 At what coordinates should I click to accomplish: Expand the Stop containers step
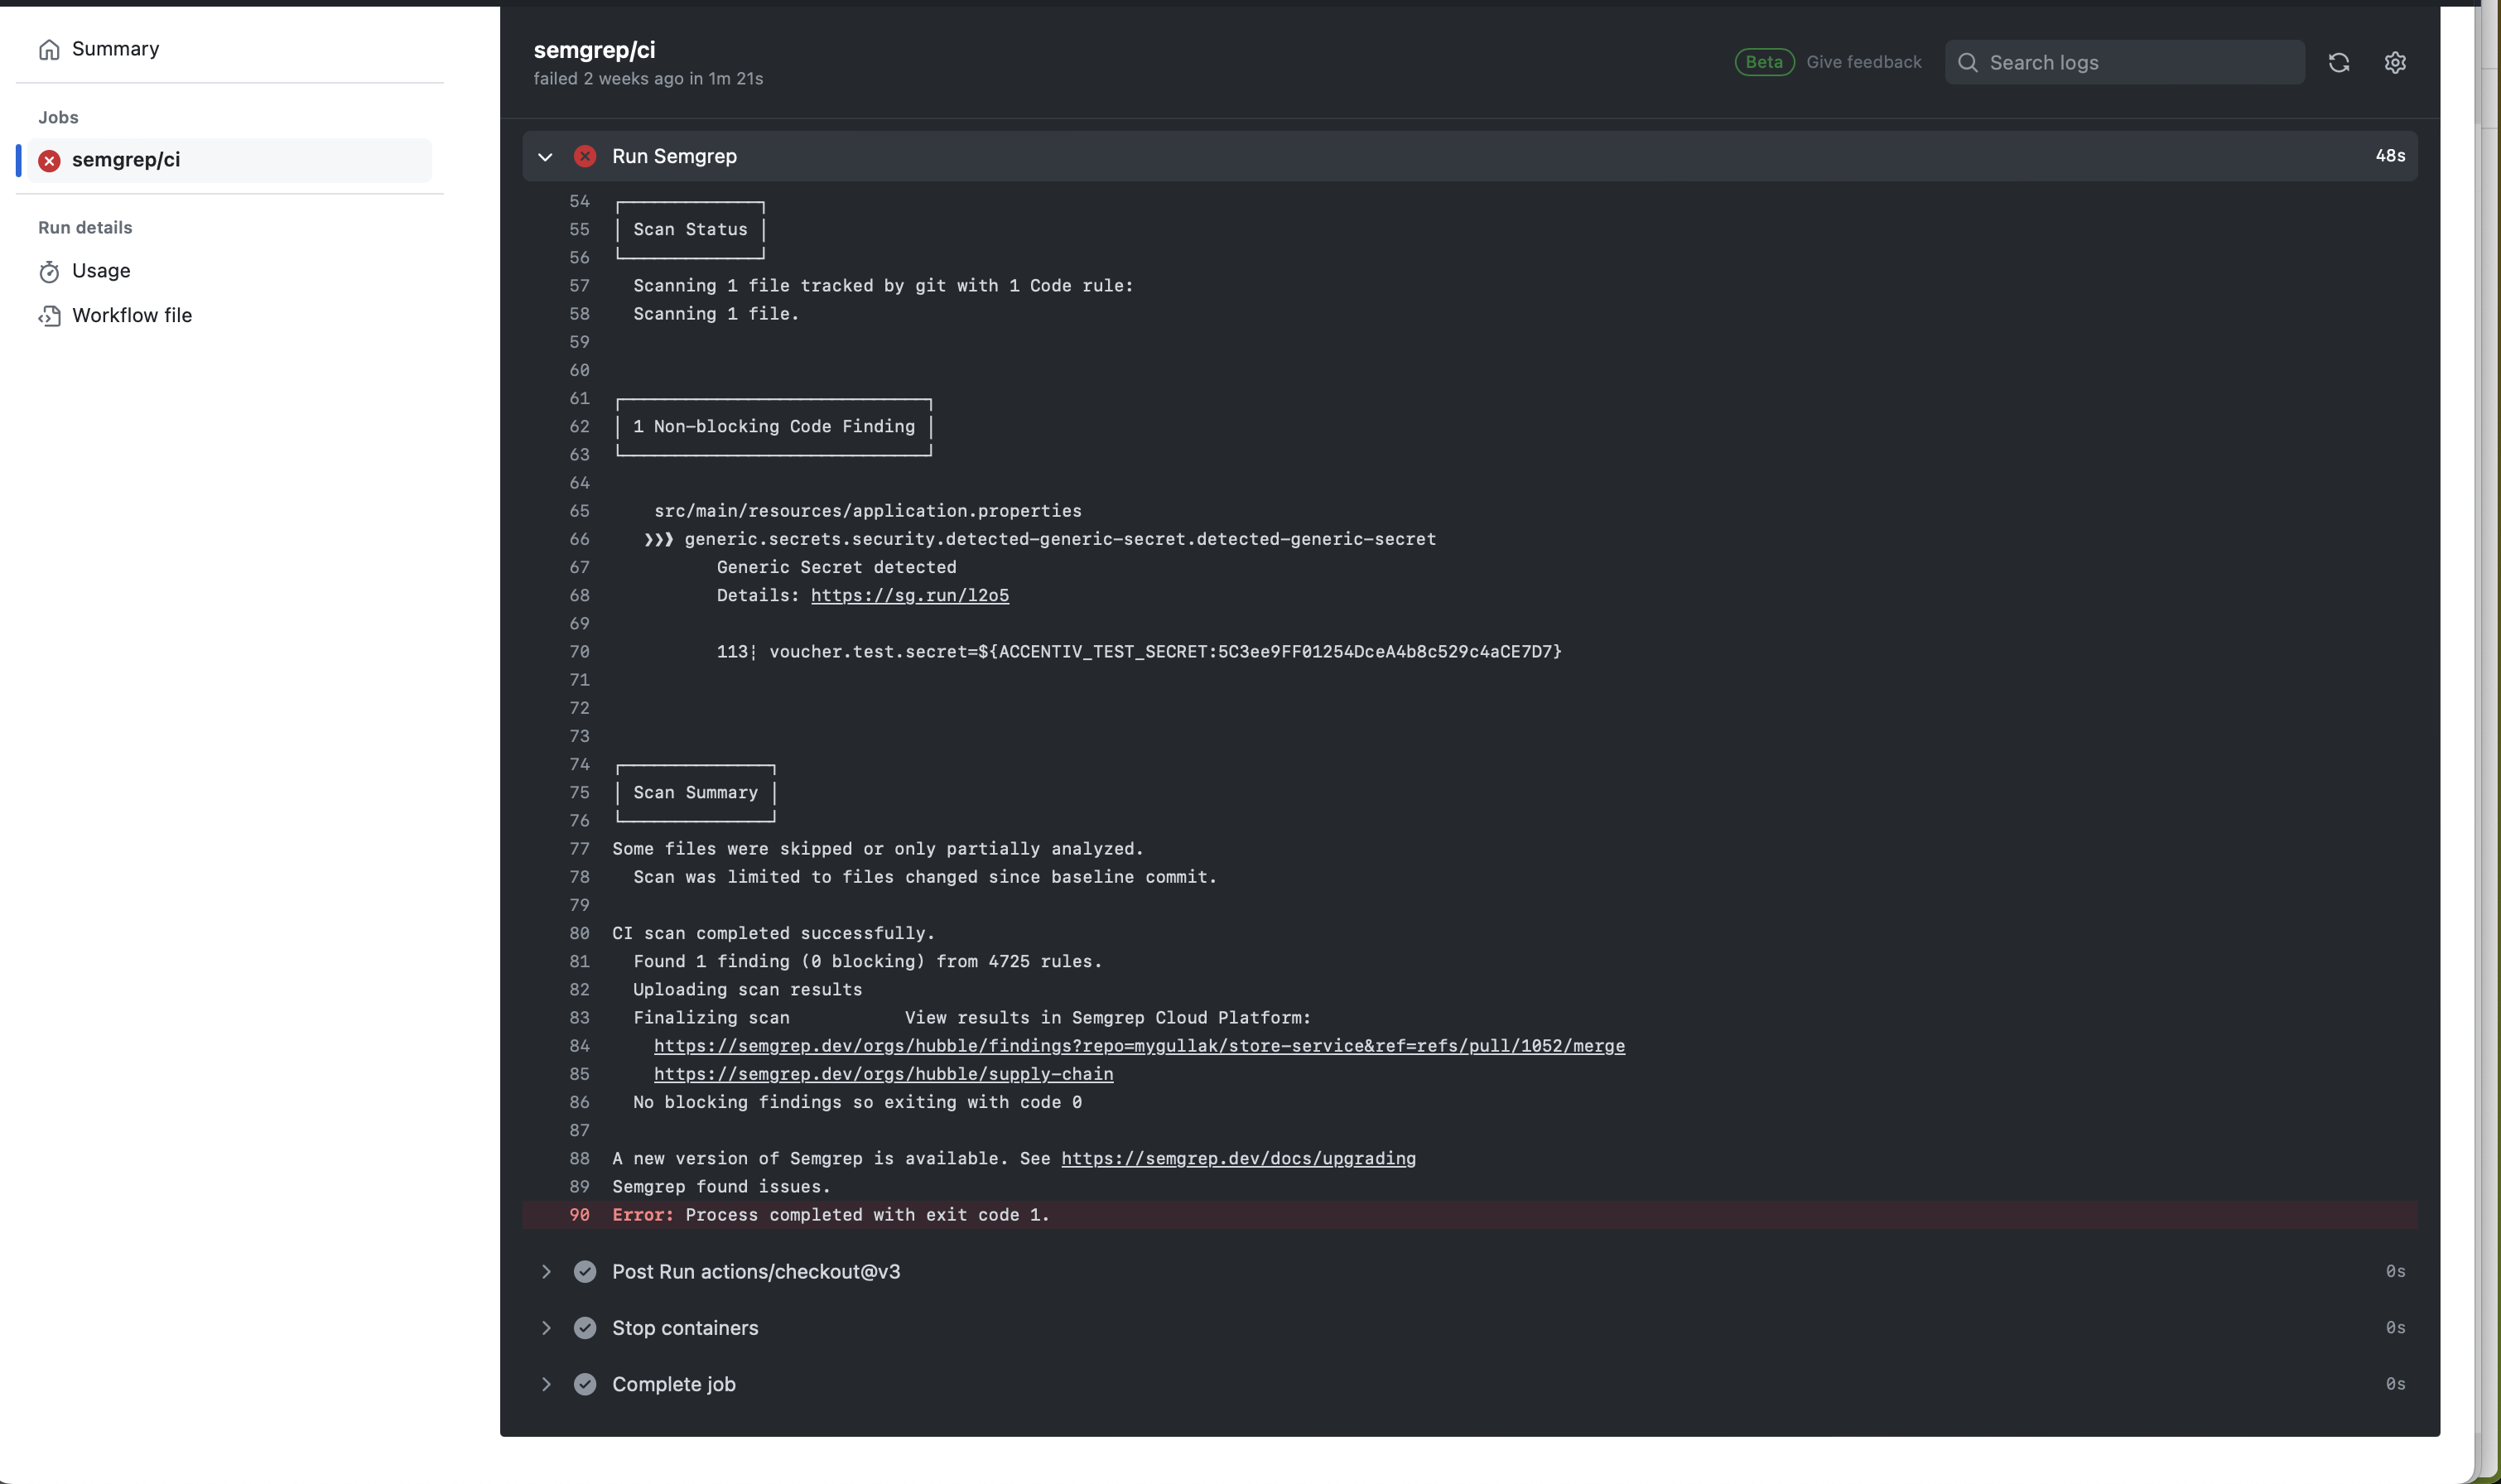pyautogui.click(x=546, y=1327)
